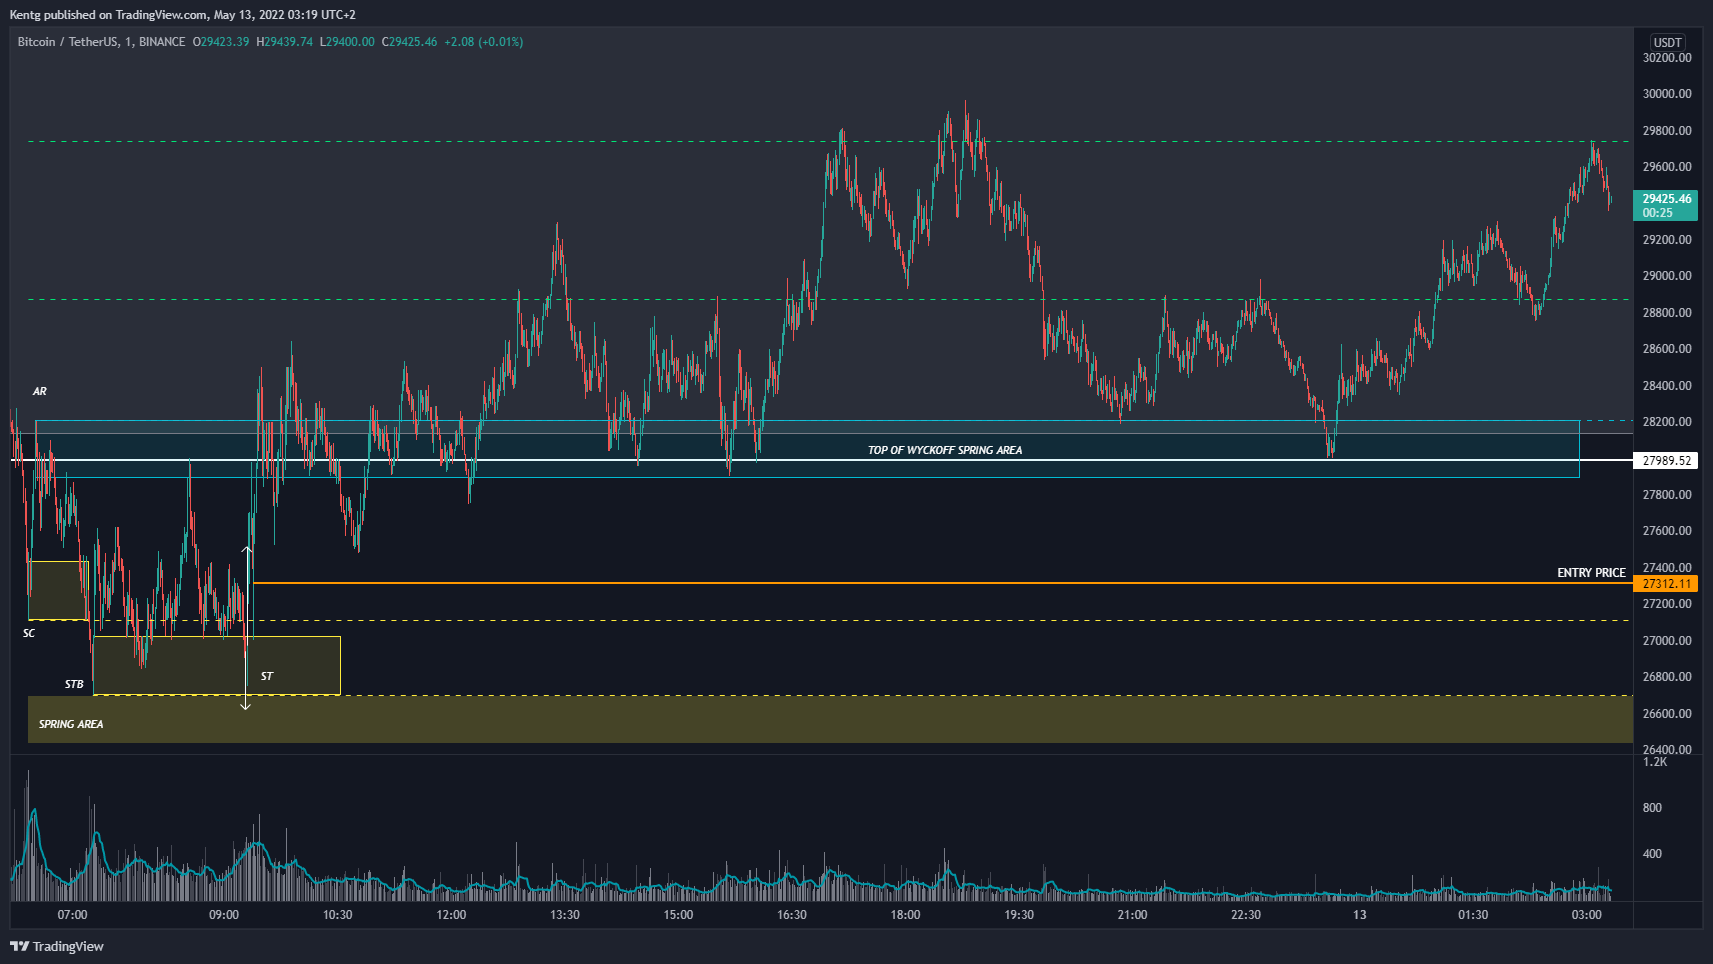Click the TradingView wordmark at bottom left
1713x964 pixels.
click(x=68, y=946)
